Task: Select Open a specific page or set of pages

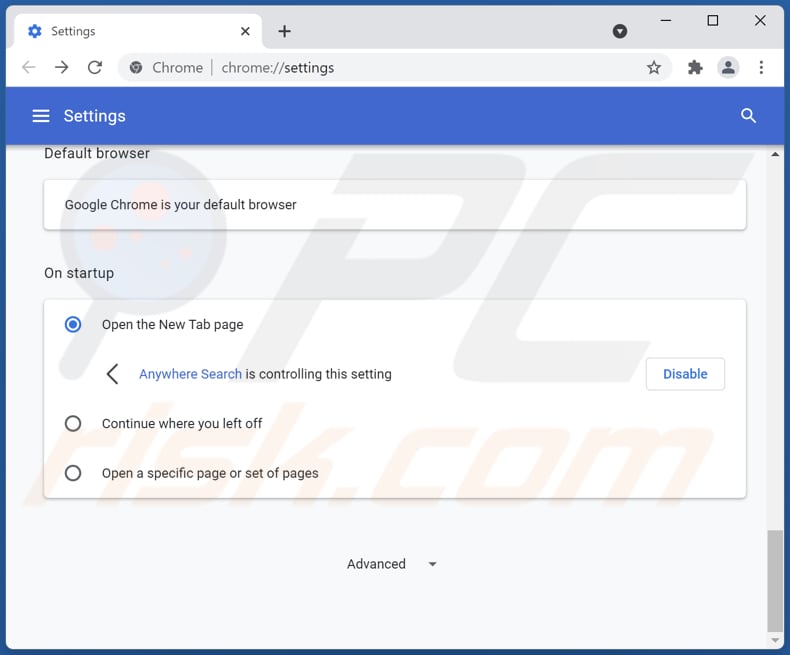Action: pyautogui.click(x=73, y=473)
